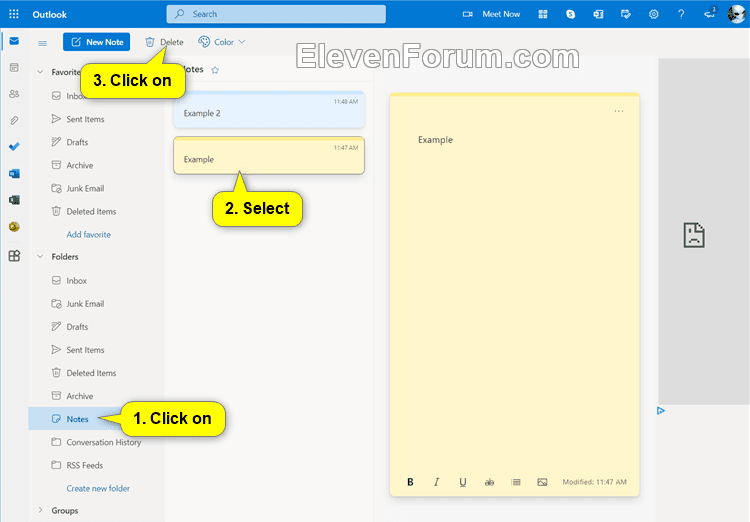Image resolution: width=750 pixels, height=522 pixels.
Task: Click the Example text in the note editor
Action: tap(435, 140)
